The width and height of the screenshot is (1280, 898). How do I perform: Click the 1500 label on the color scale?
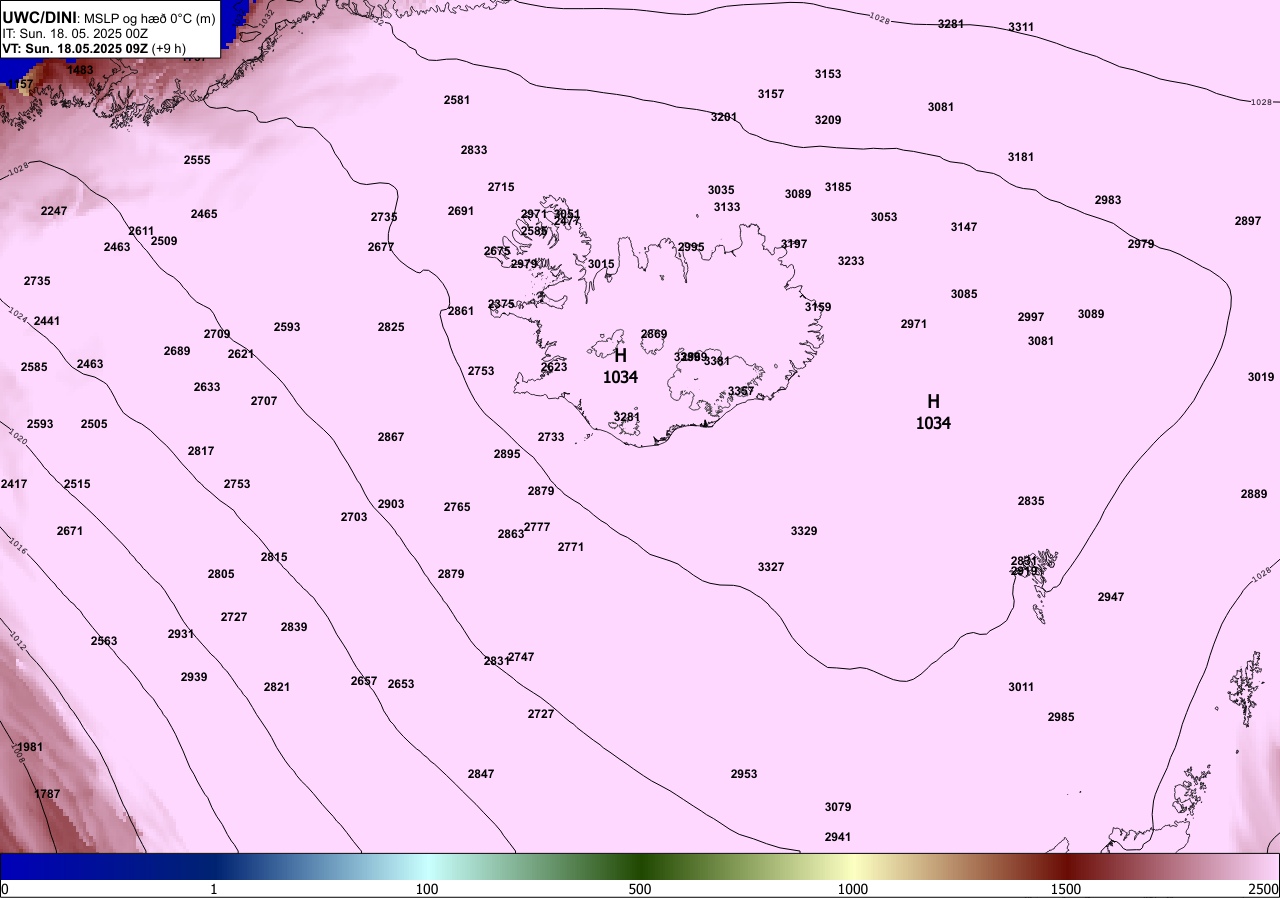point(1066,890)
